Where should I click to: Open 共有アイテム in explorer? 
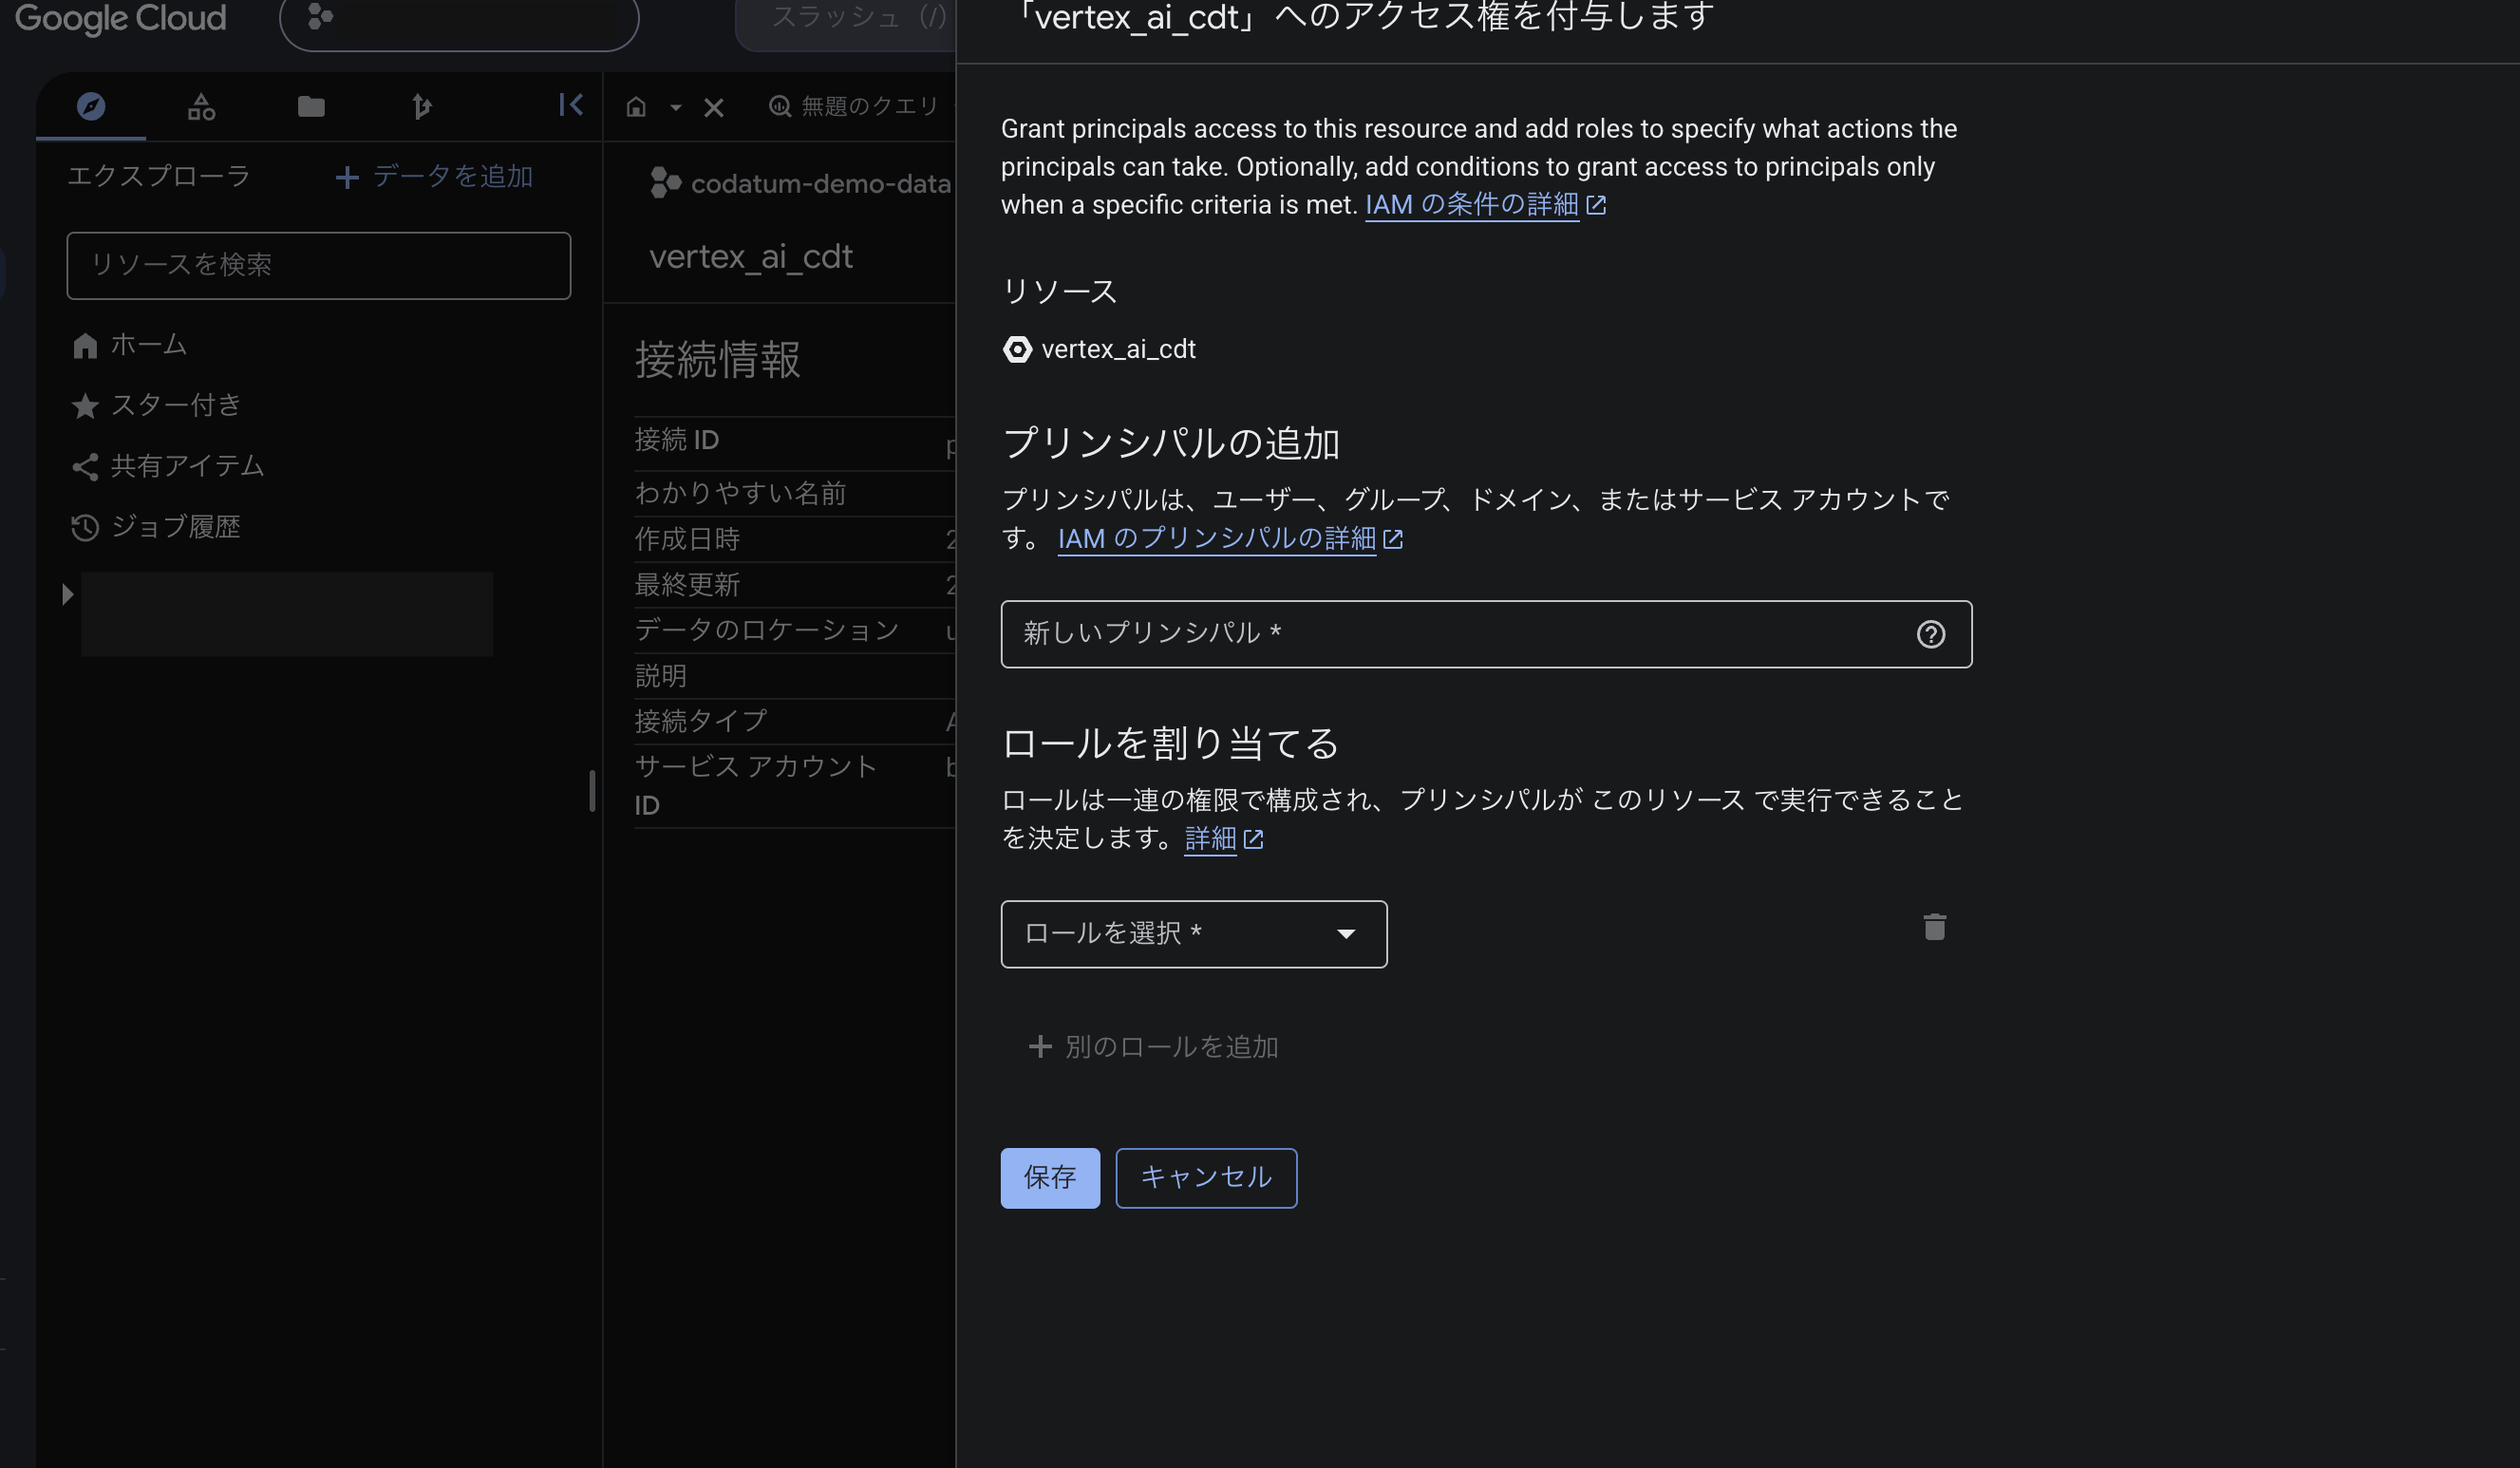(168, 466)
